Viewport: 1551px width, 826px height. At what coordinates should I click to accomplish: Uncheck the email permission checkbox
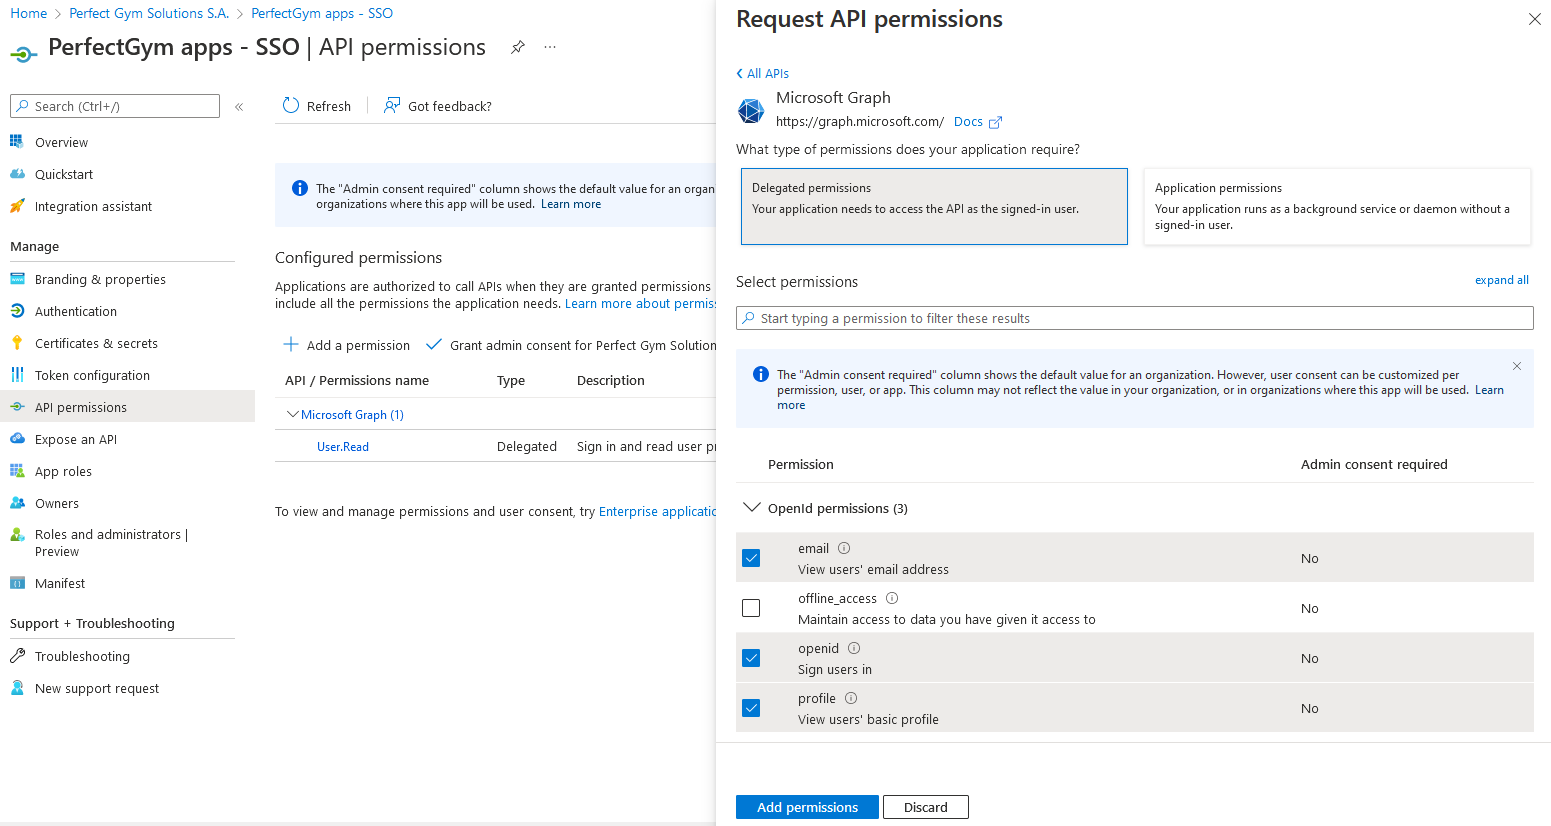click(751, 558)
